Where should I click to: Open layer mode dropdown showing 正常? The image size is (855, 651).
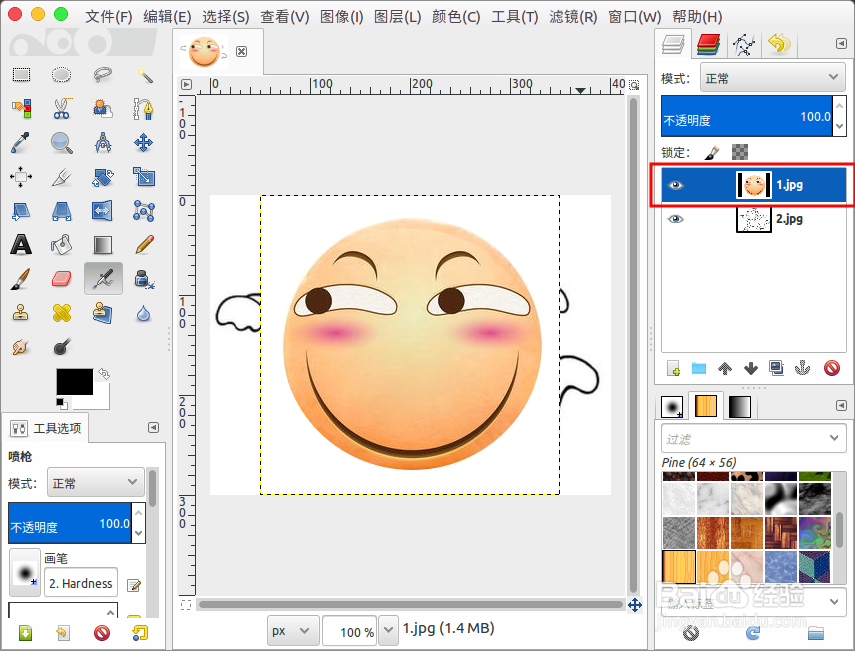pyautogui.click(x=772, y=78)
